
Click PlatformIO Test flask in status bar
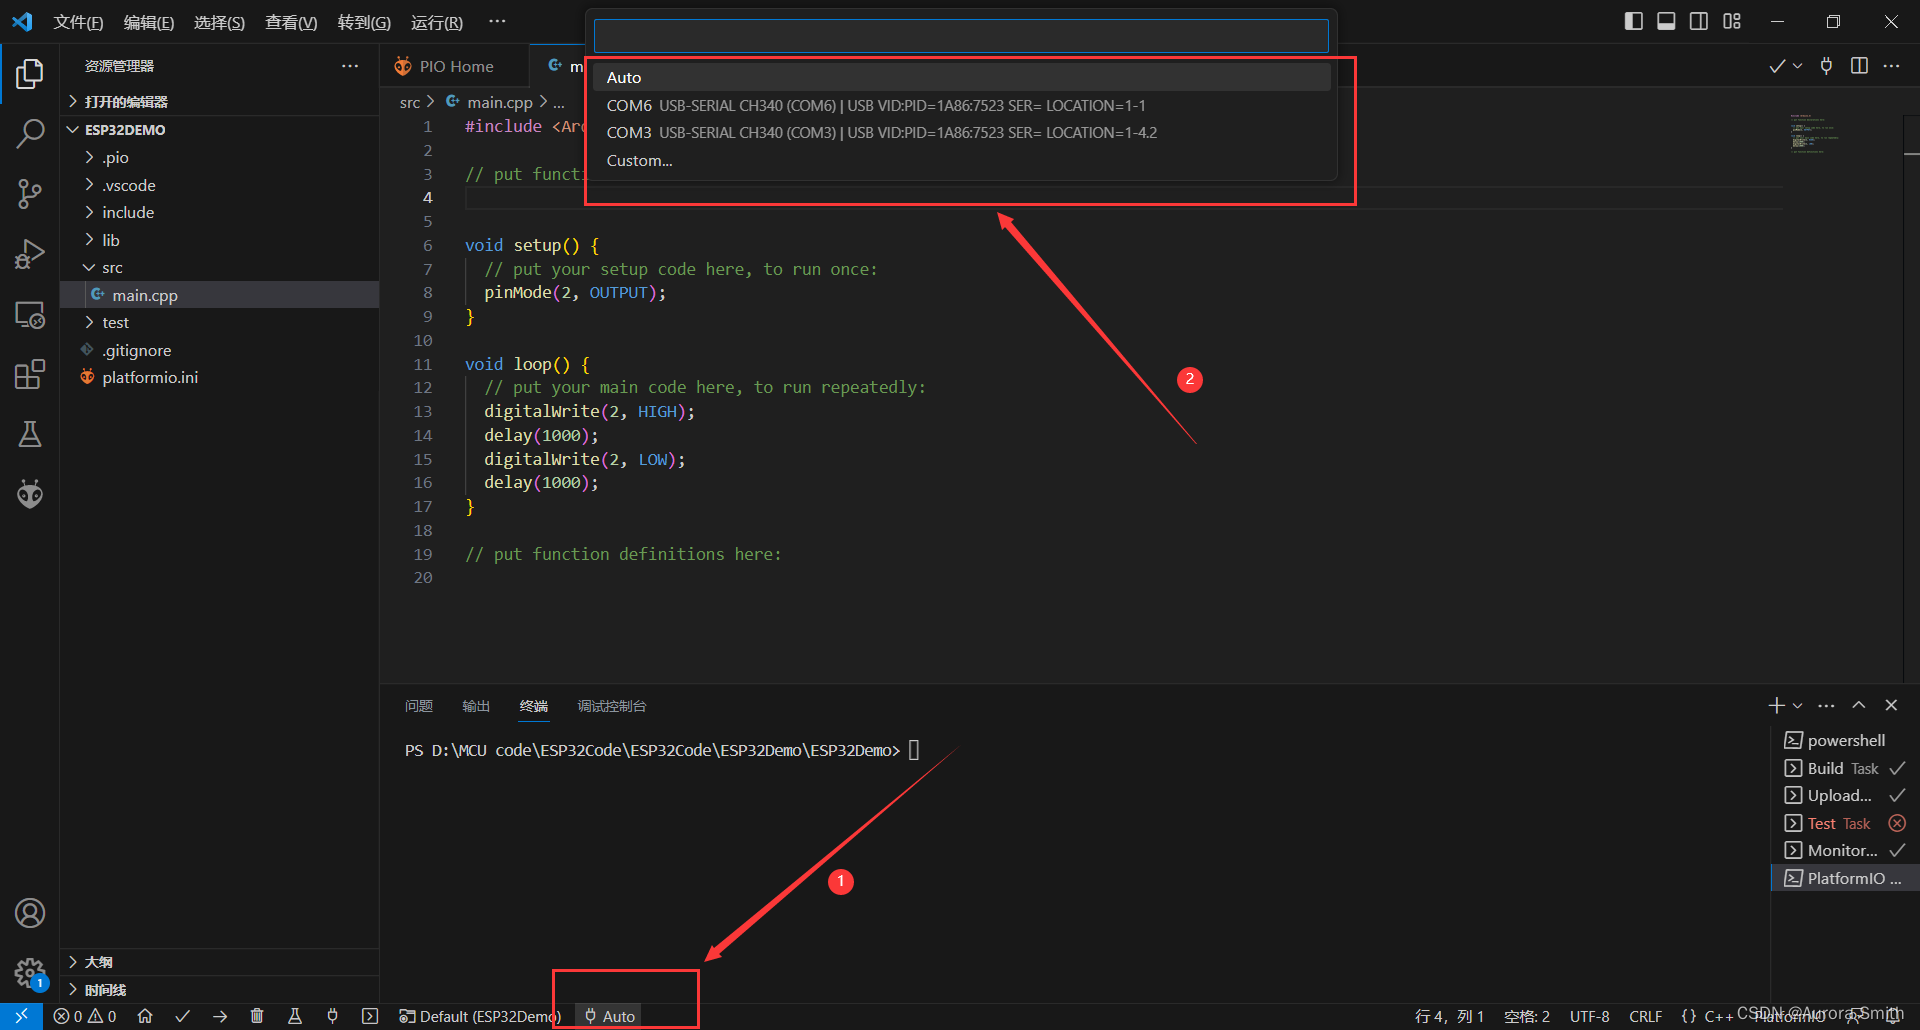[x=295, y=1016]
